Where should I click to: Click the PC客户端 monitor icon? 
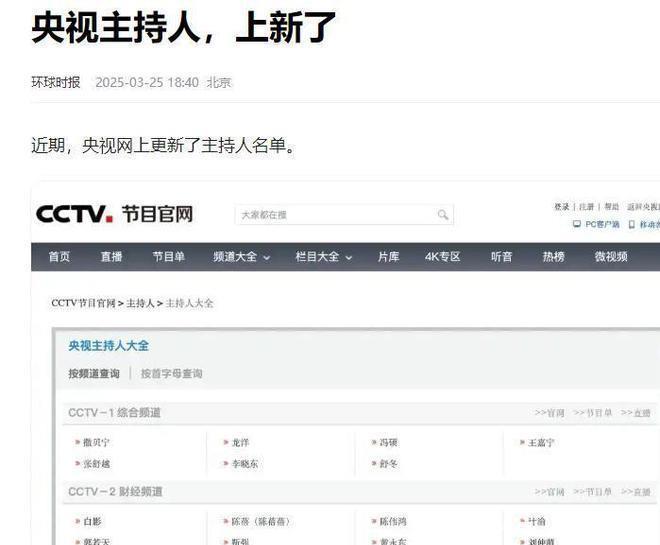point(577,224)
